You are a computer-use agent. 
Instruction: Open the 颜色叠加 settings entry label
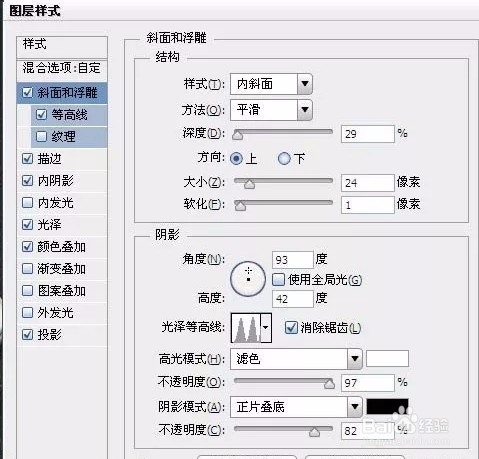point(62,247)
